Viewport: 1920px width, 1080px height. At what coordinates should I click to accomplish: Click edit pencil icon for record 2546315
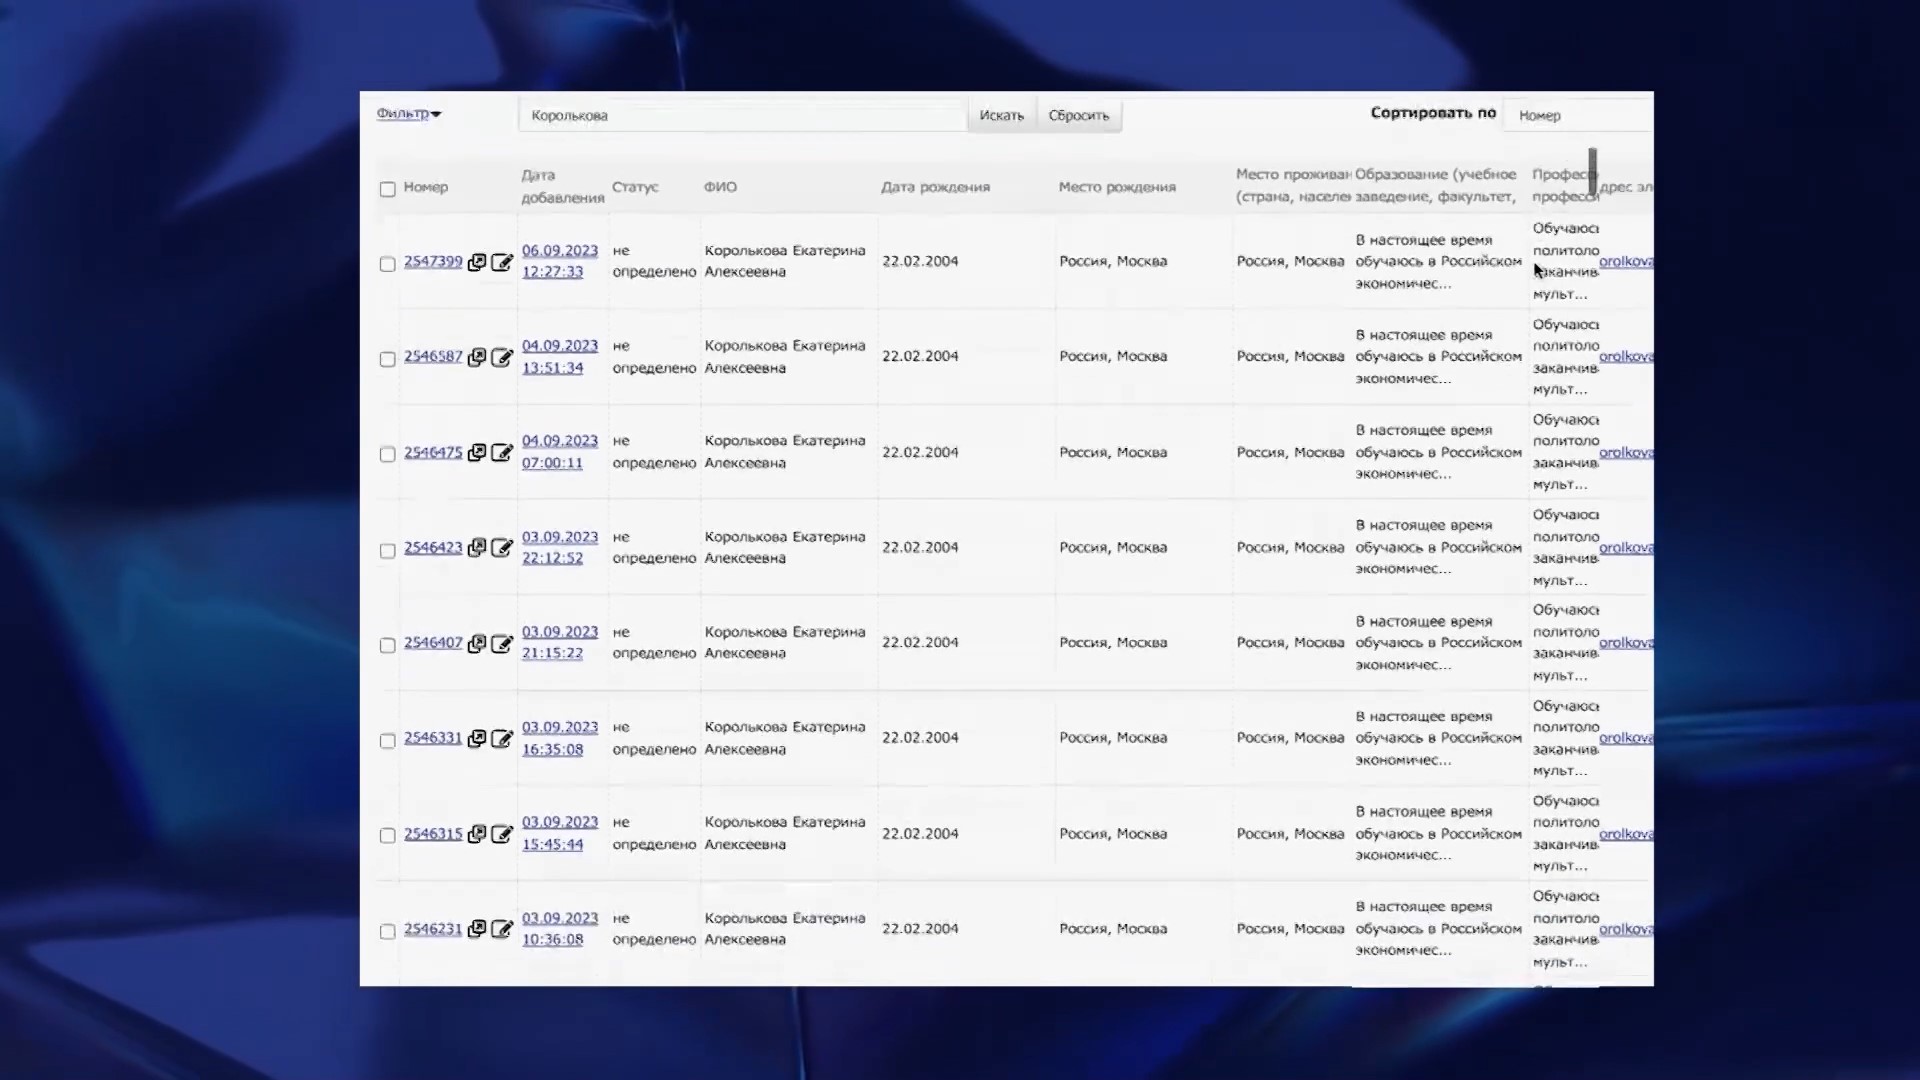point(502,834)
